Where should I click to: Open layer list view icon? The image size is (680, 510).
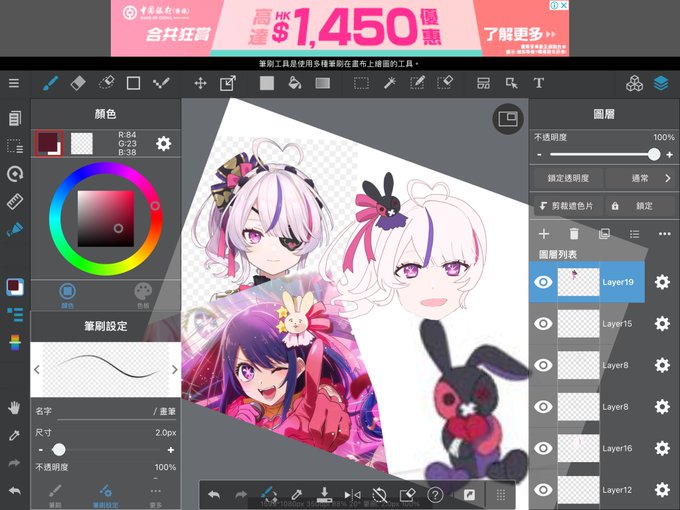(634, 234)
